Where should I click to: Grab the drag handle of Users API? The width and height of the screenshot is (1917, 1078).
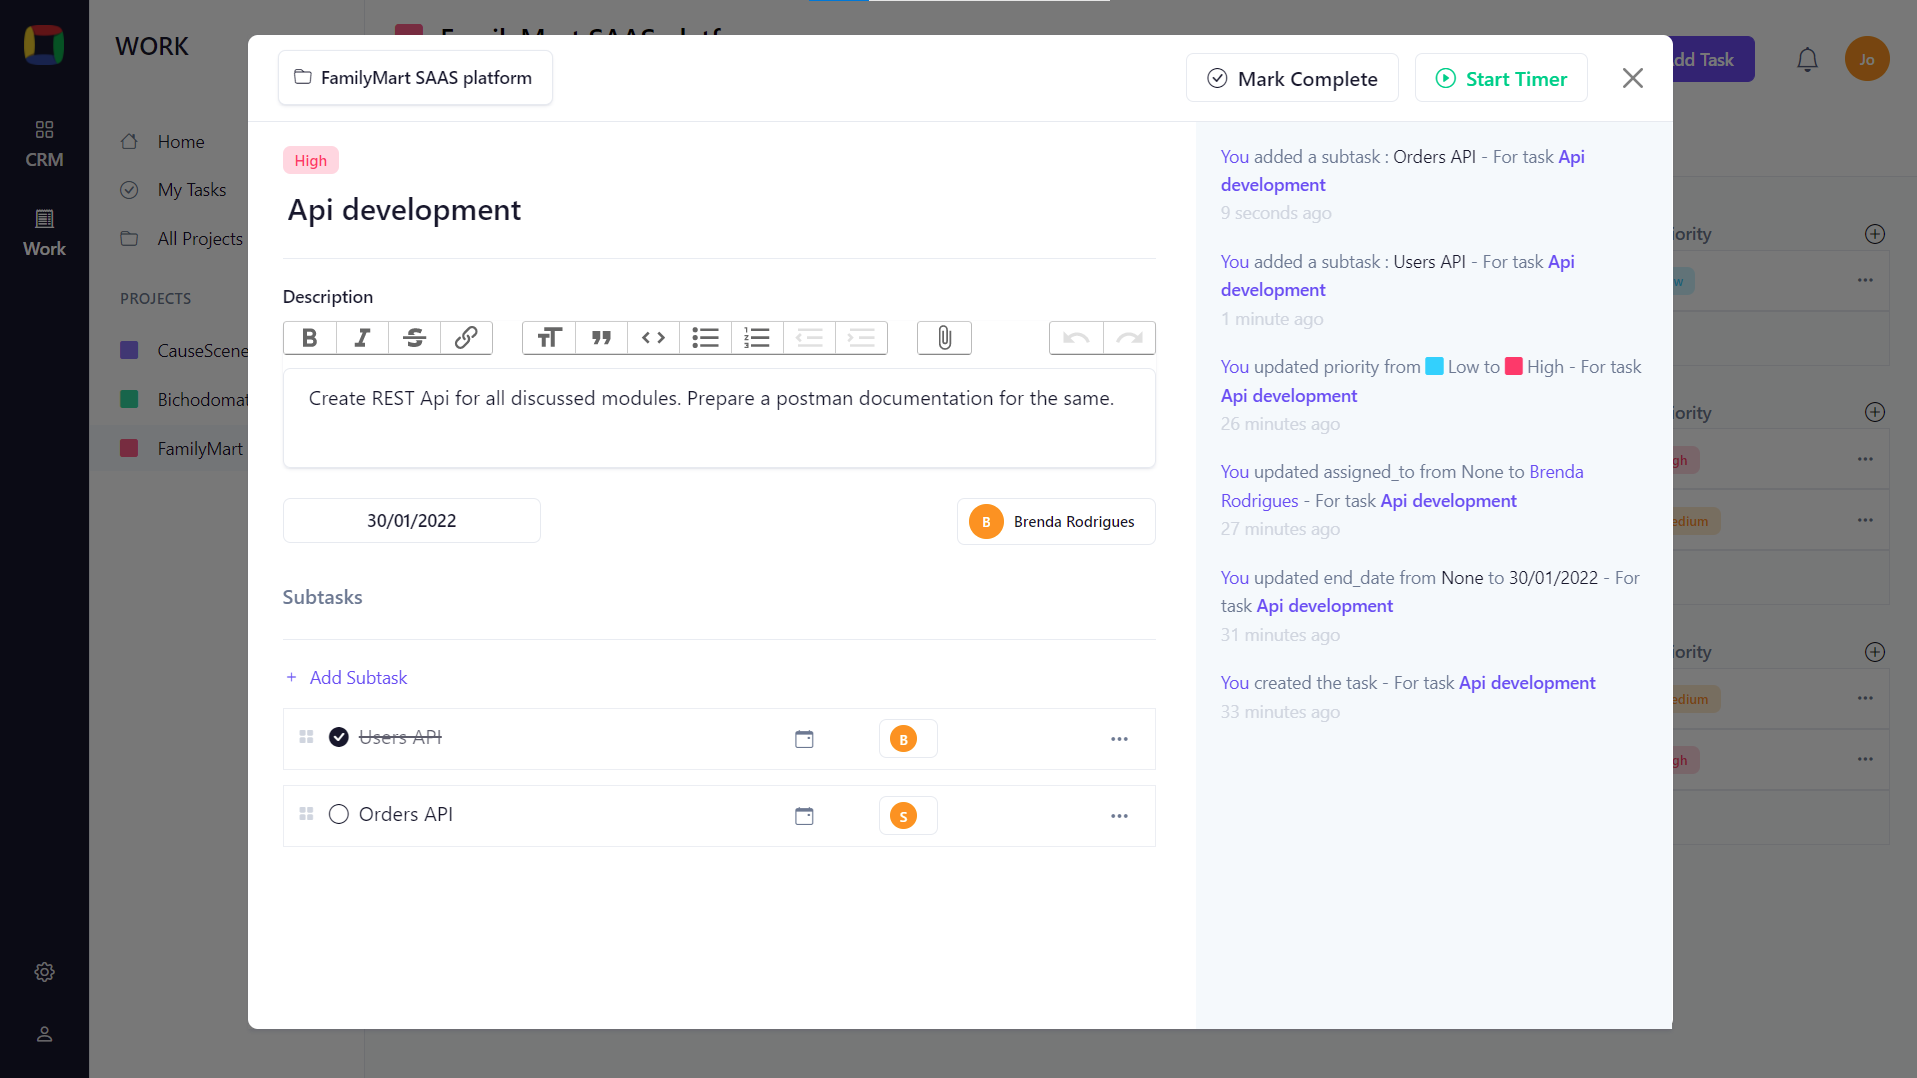307,737
